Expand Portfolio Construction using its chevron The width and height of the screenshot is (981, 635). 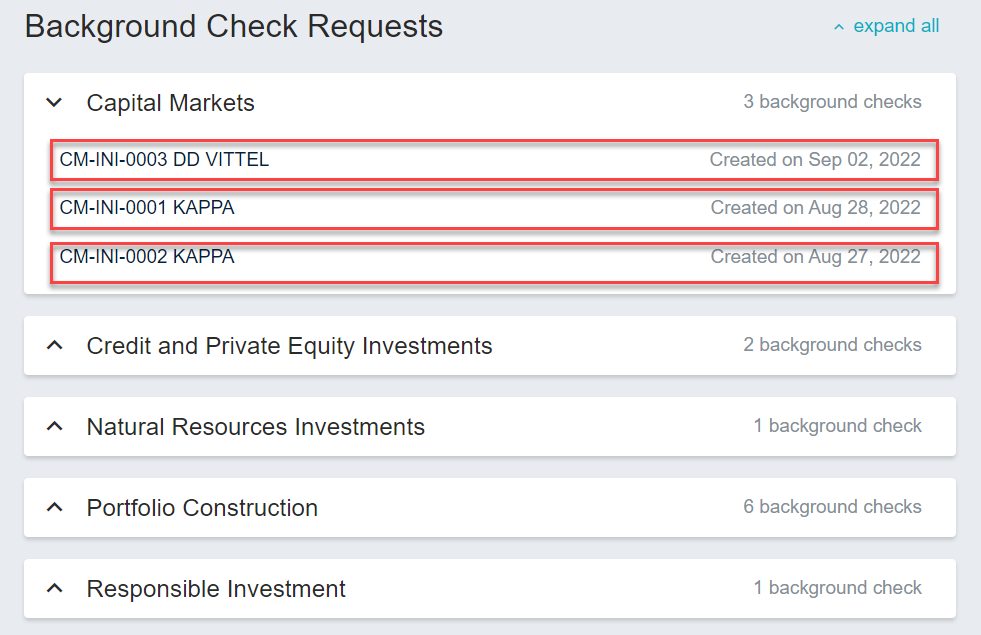55,507
